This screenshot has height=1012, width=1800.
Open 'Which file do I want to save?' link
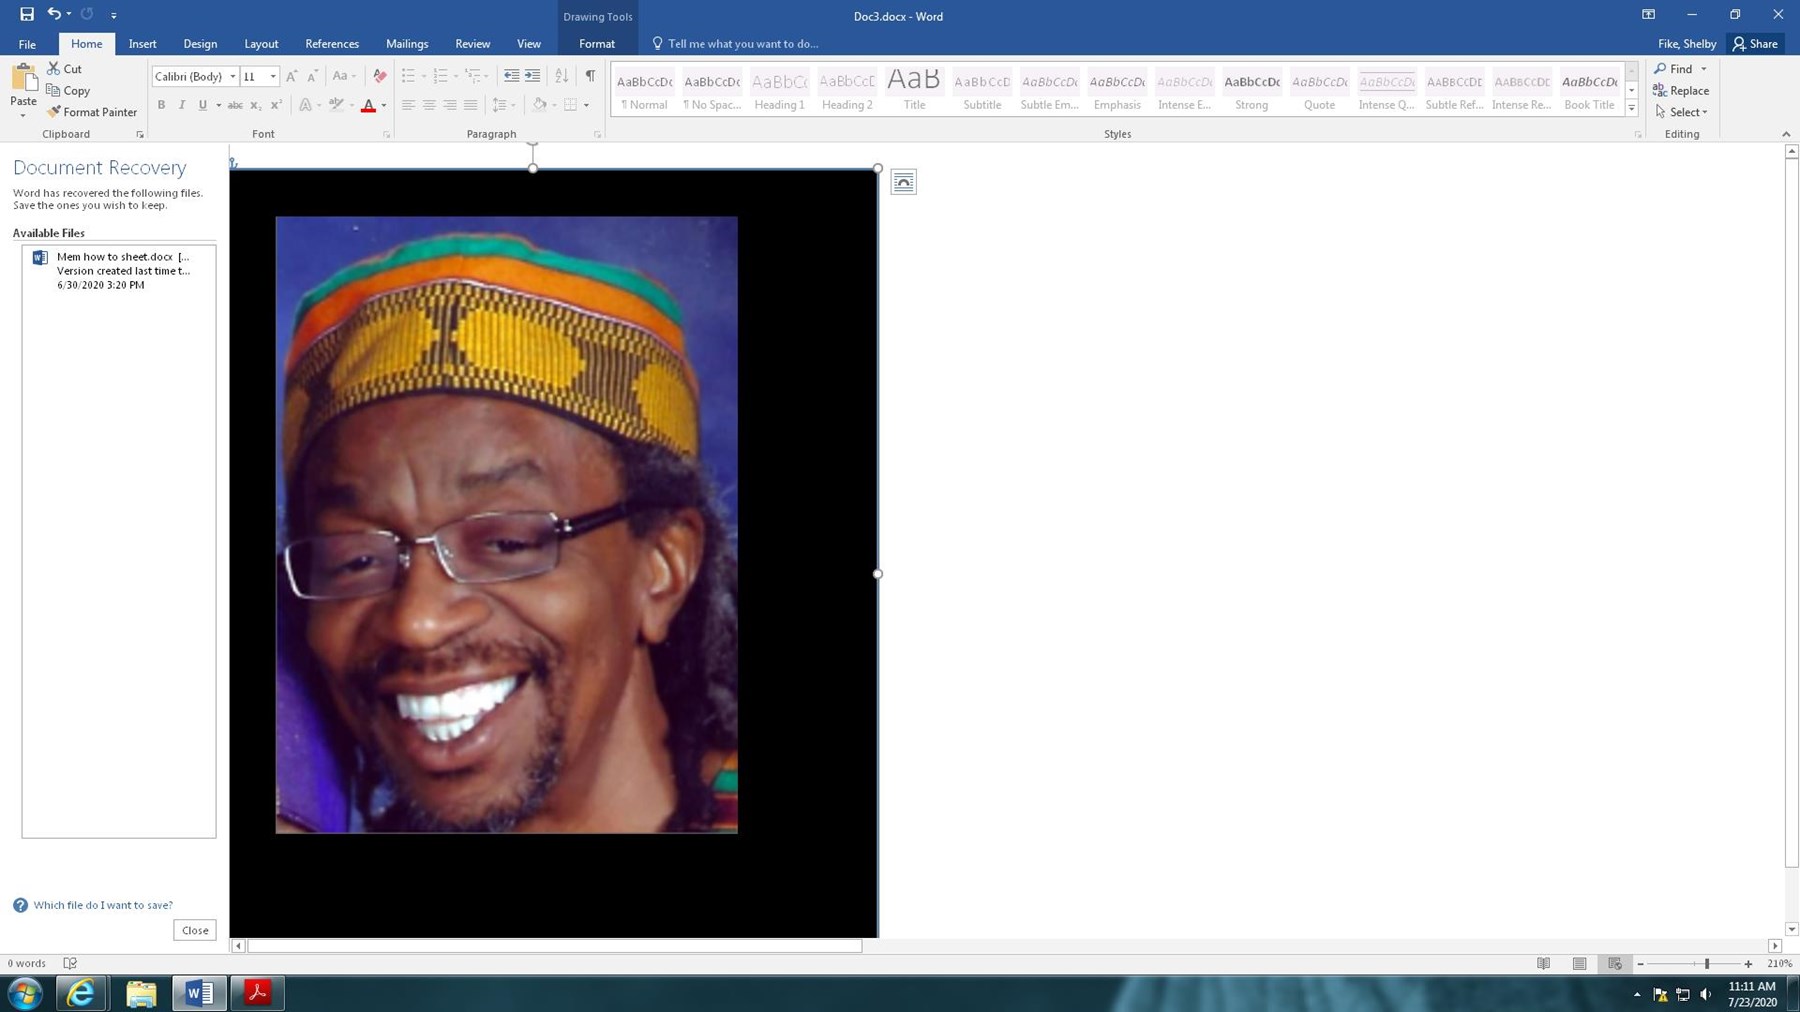point(103,905)
